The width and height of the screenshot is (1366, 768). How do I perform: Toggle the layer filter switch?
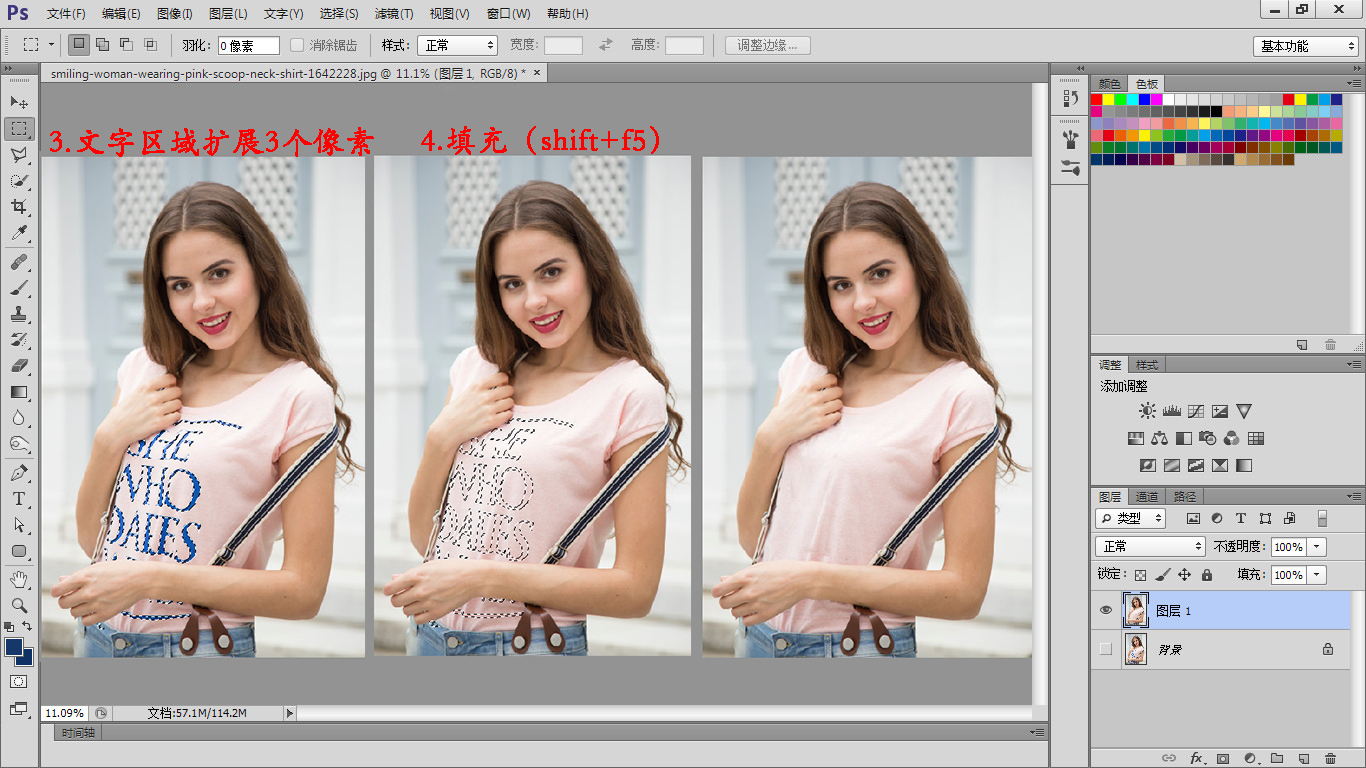(x=1322, y=518)
